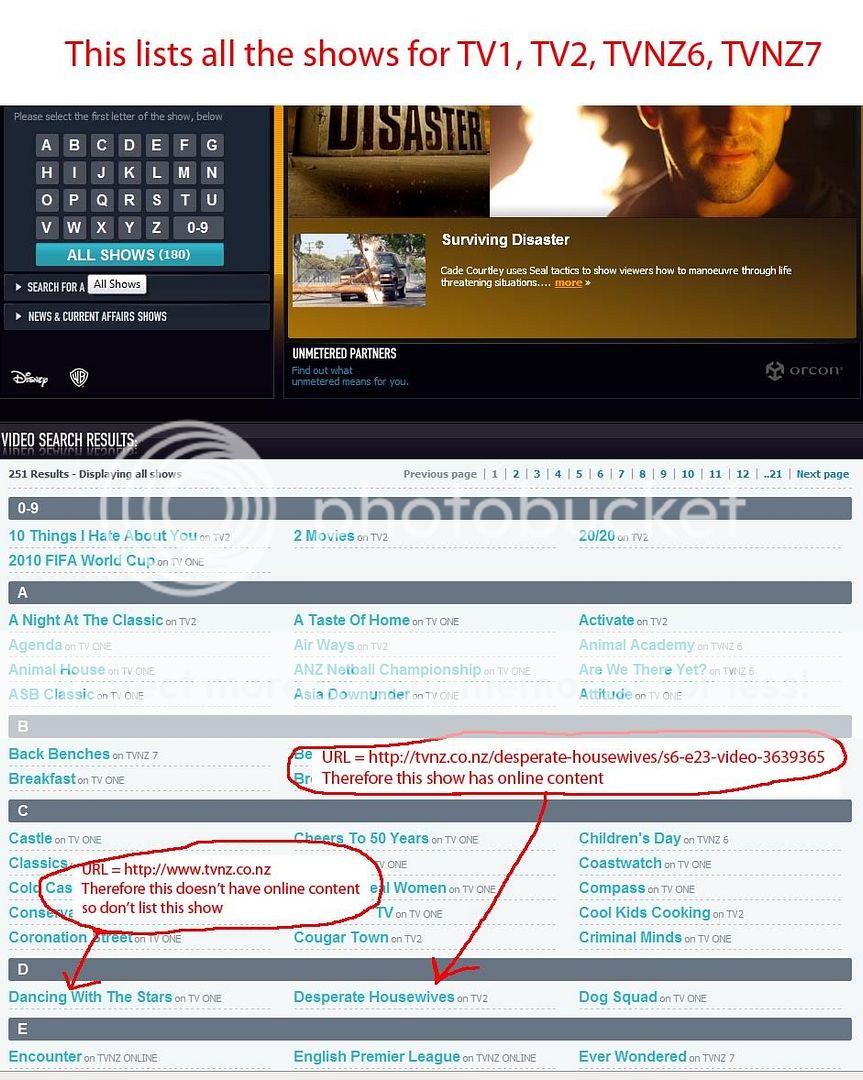Viewport: 863px width, 1080px height.
Task: Open the Criminal Minds show link
Action: [x=630, y=938]
